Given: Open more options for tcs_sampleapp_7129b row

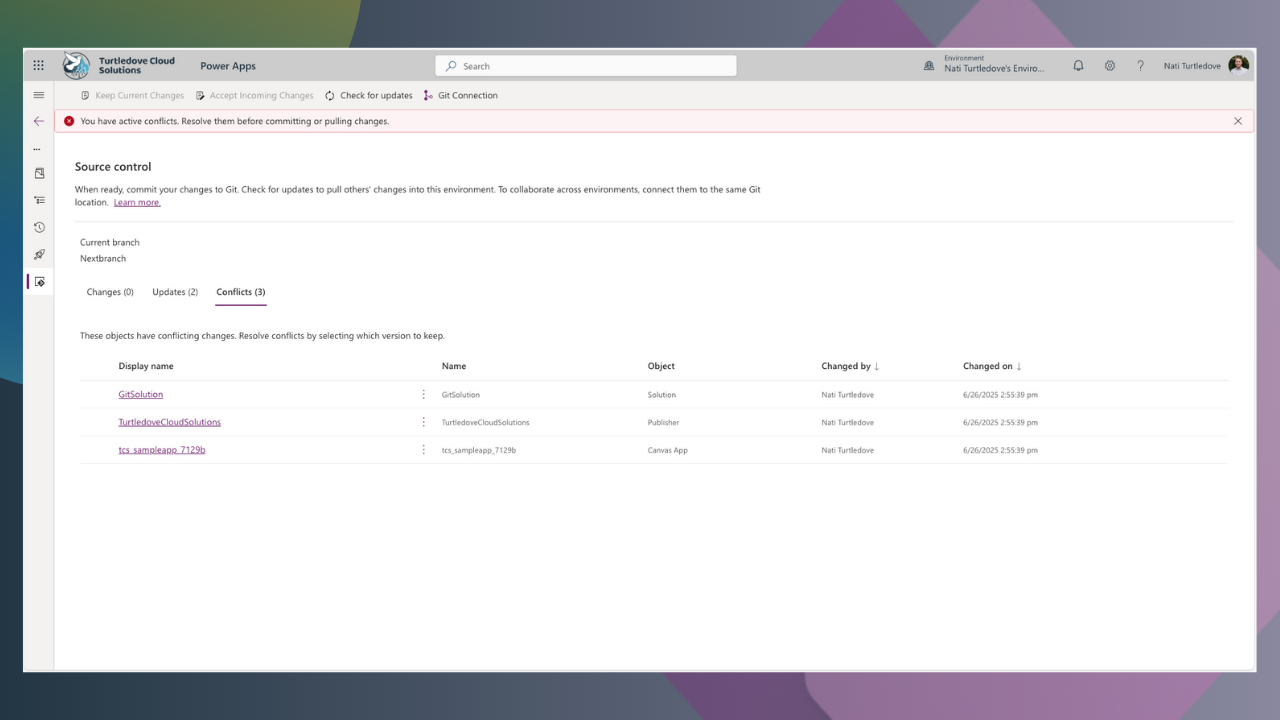Looking at the screenshot, I should click(424, 450).
